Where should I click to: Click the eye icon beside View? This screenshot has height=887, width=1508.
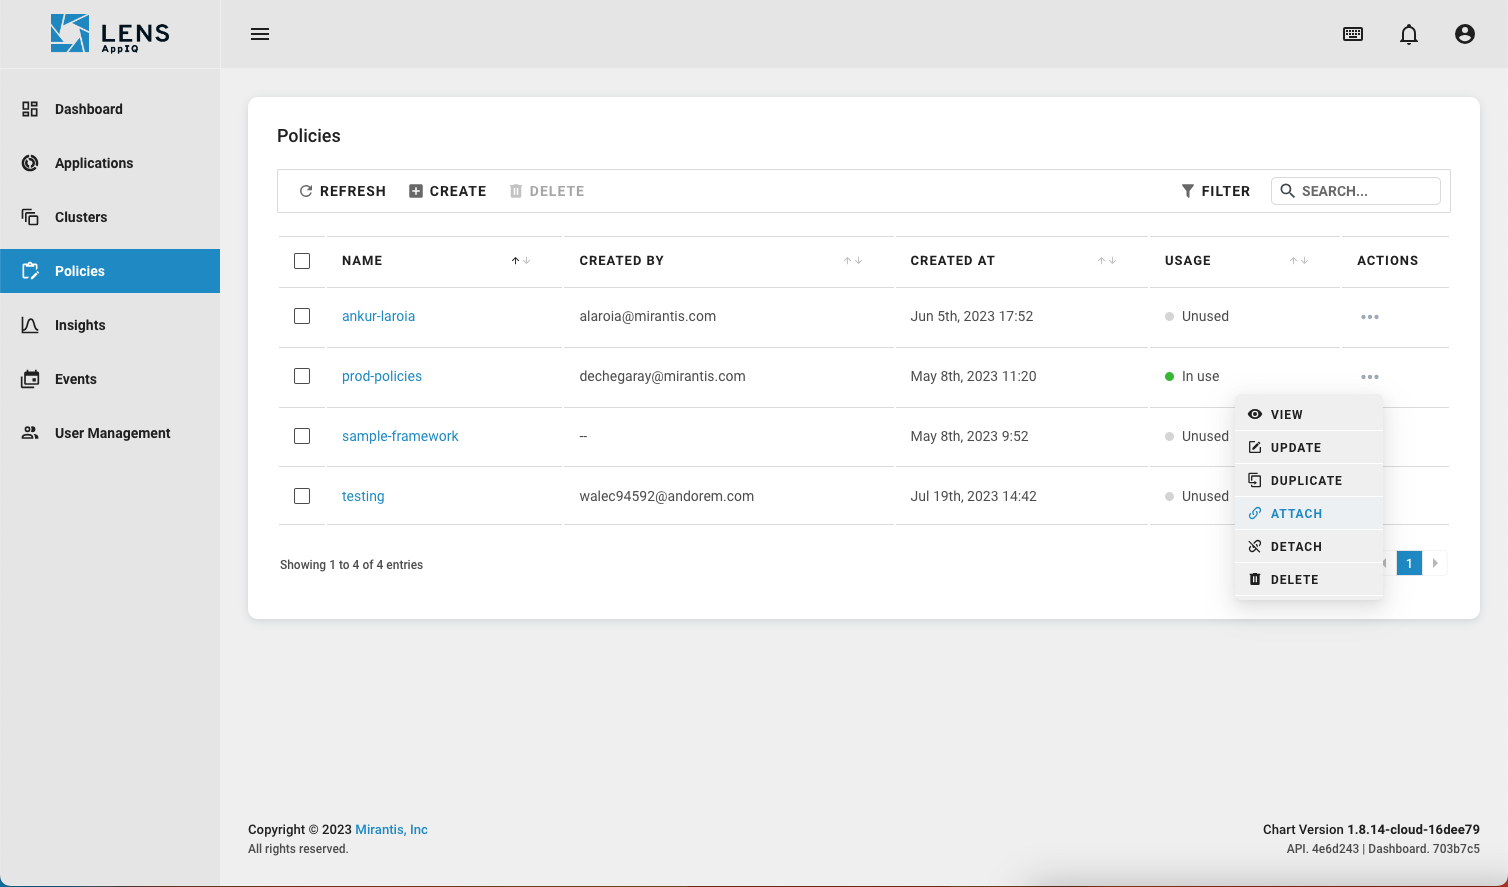coord(1255,414)
